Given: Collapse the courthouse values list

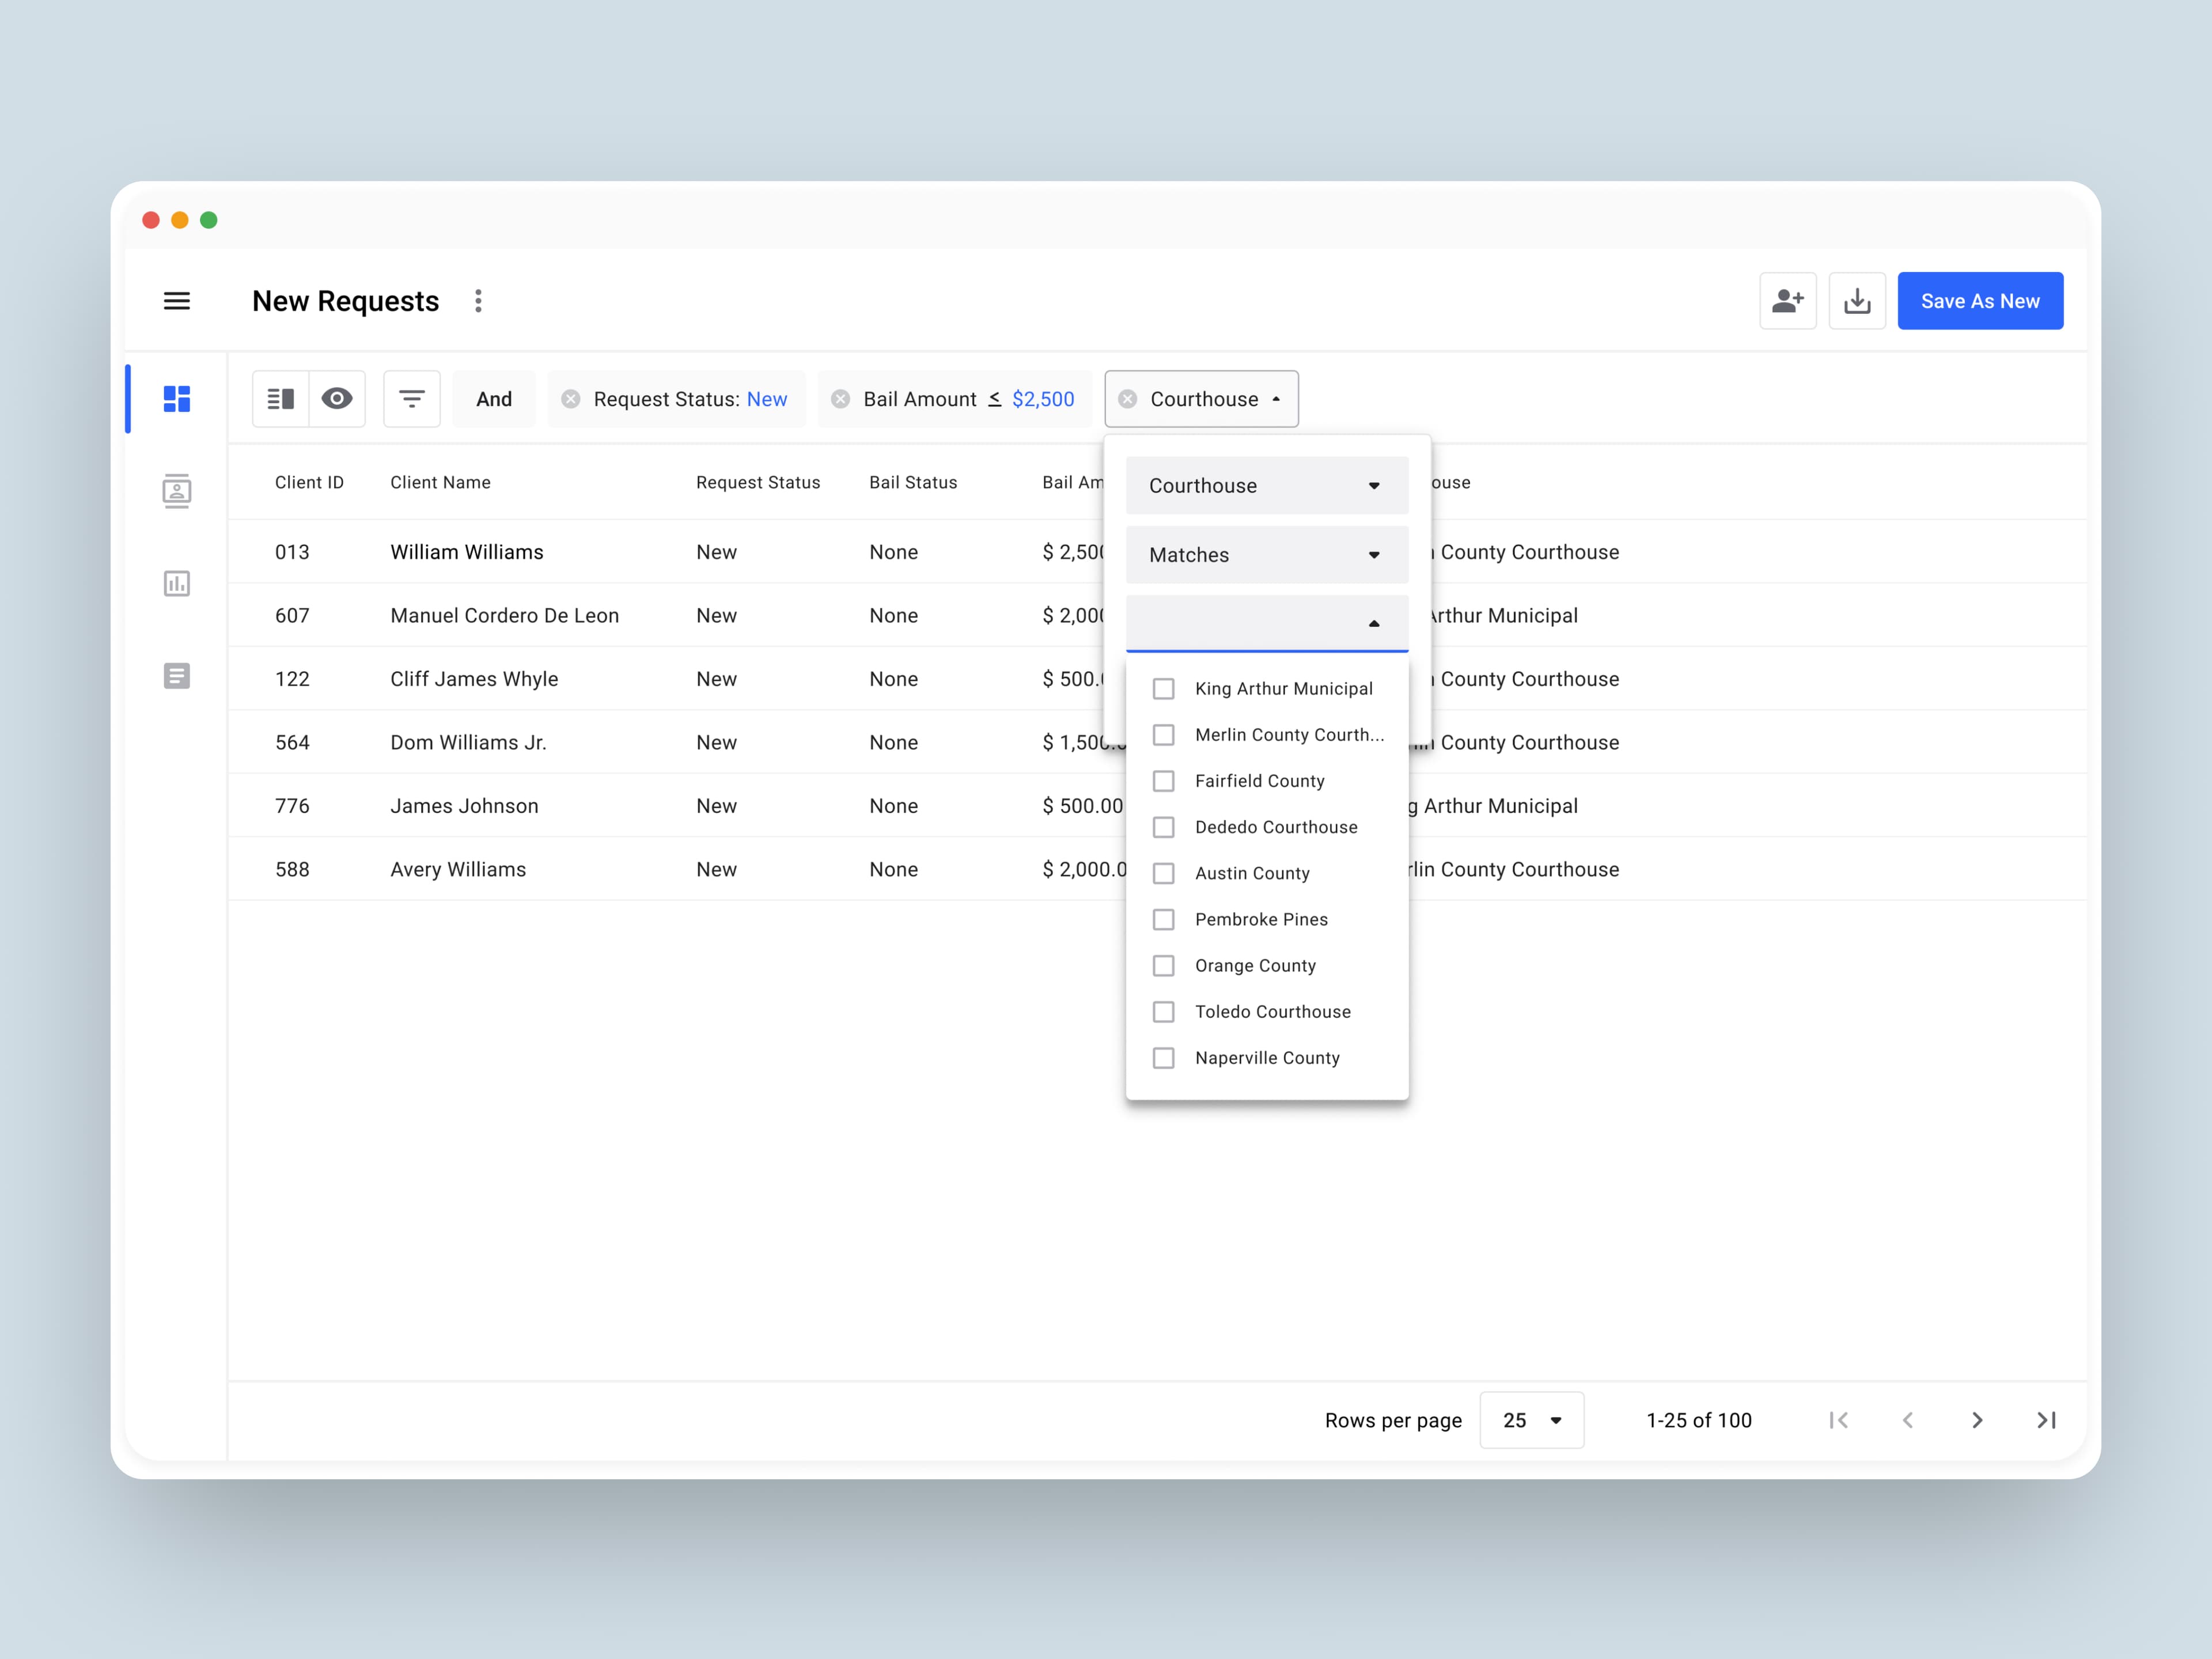Looking at the screenshot, I should tap(1374, 623).
